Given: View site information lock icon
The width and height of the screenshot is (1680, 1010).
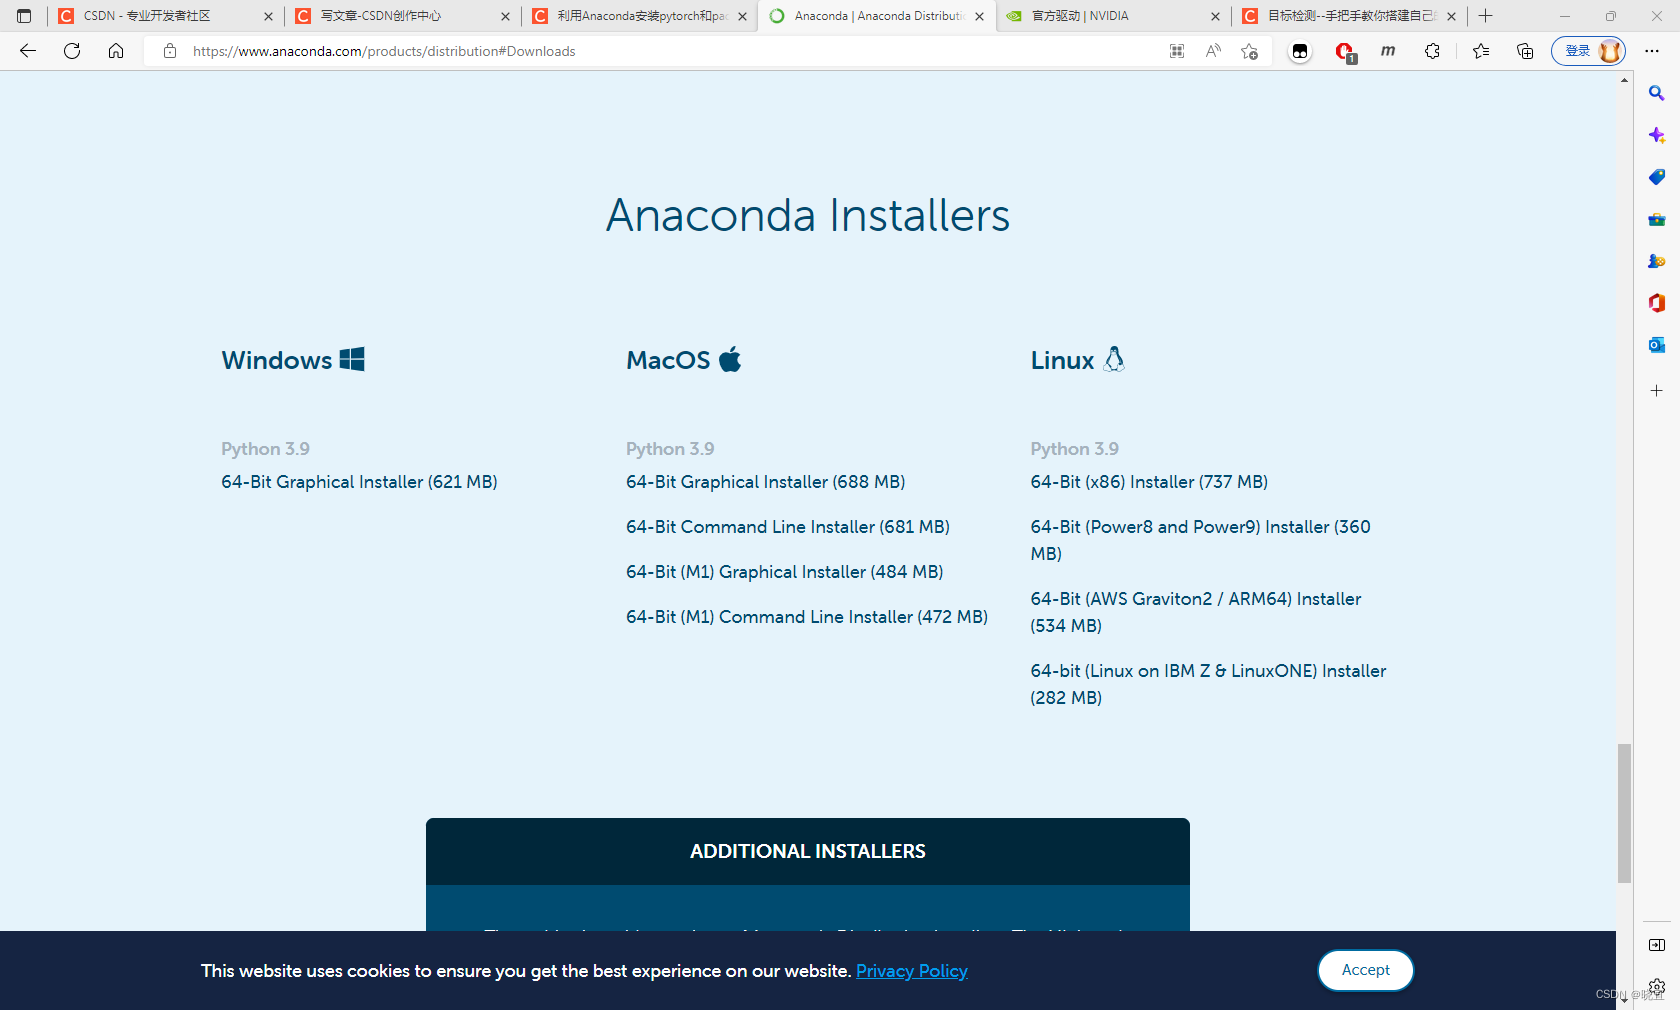Looking at the screenshot, I should pos(170,51).
